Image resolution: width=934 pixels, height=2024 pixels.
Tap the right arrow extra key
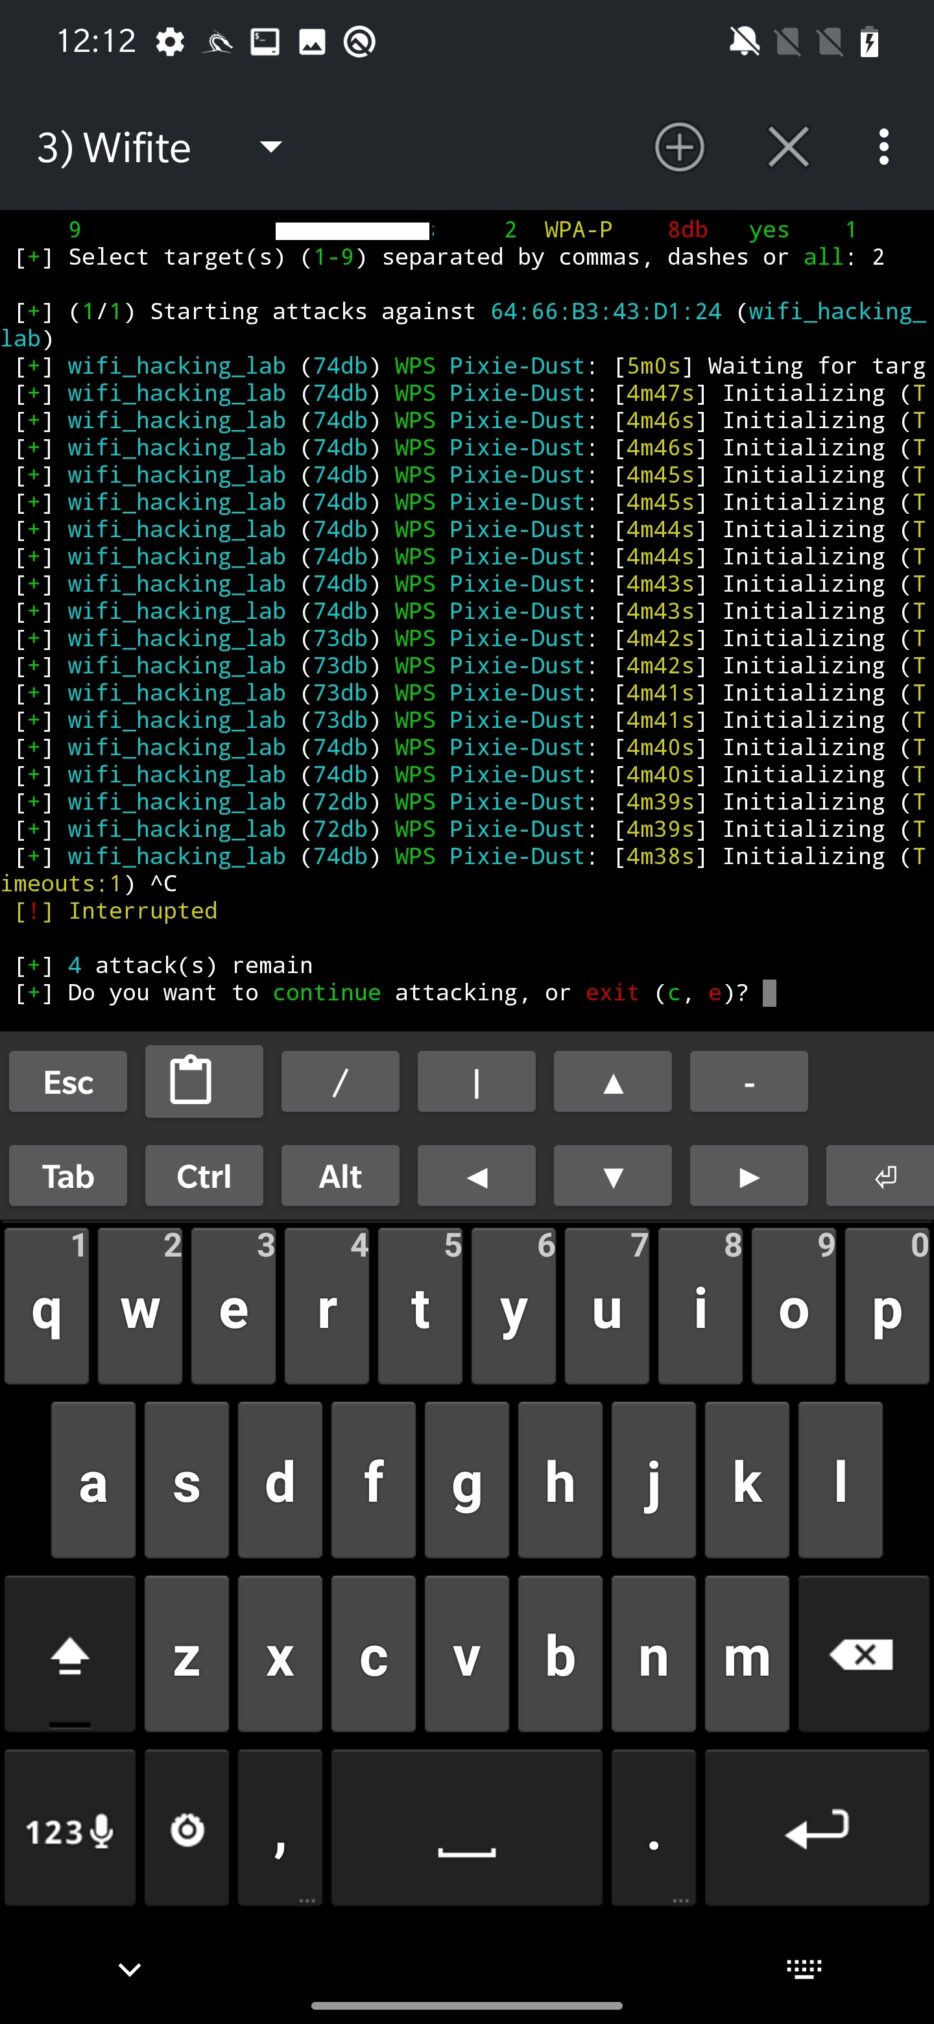749,1176
